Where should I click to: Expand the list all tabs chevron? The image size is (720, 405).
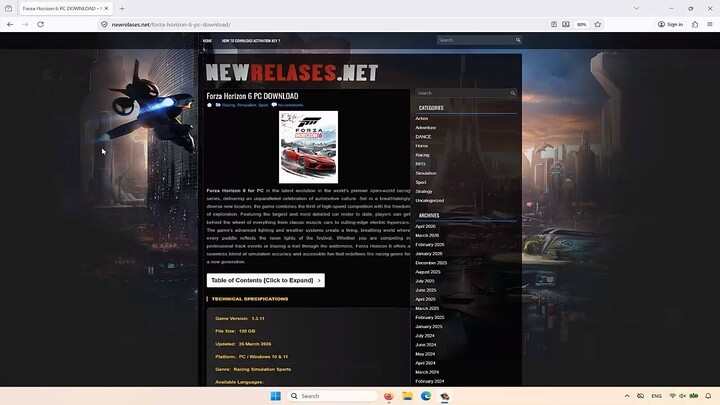[636, 8]
